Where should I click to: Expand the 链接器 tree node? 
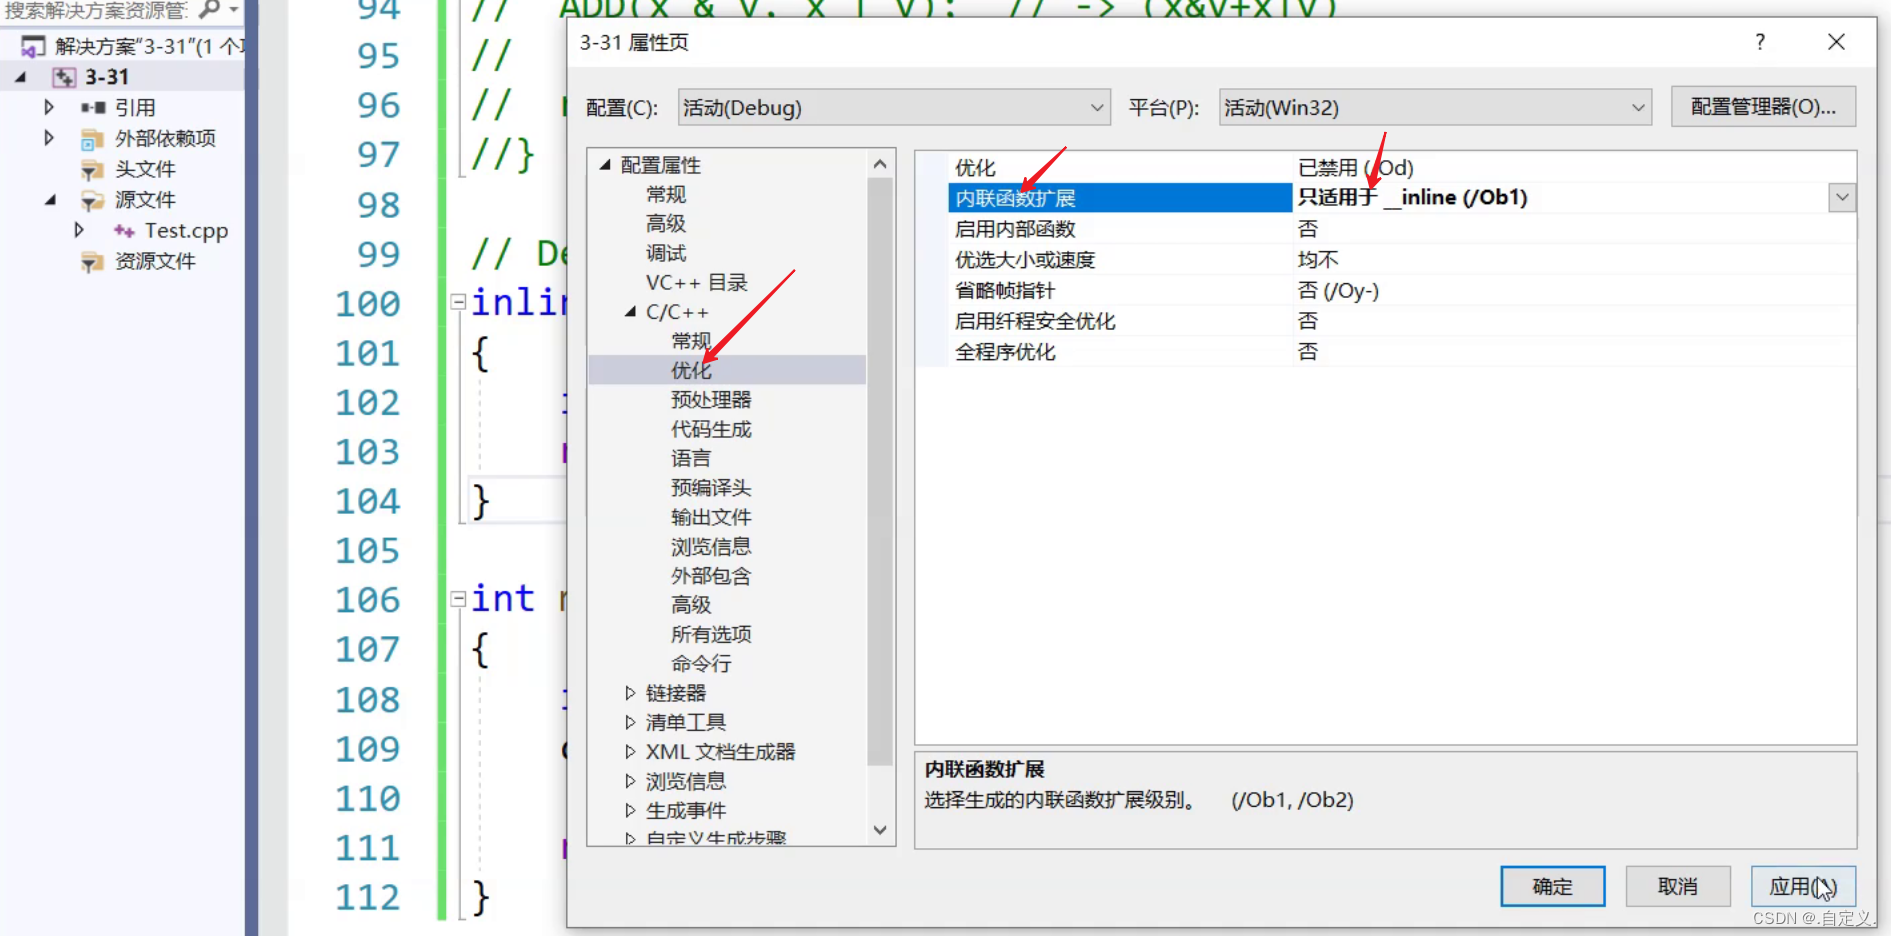[630, 692]
